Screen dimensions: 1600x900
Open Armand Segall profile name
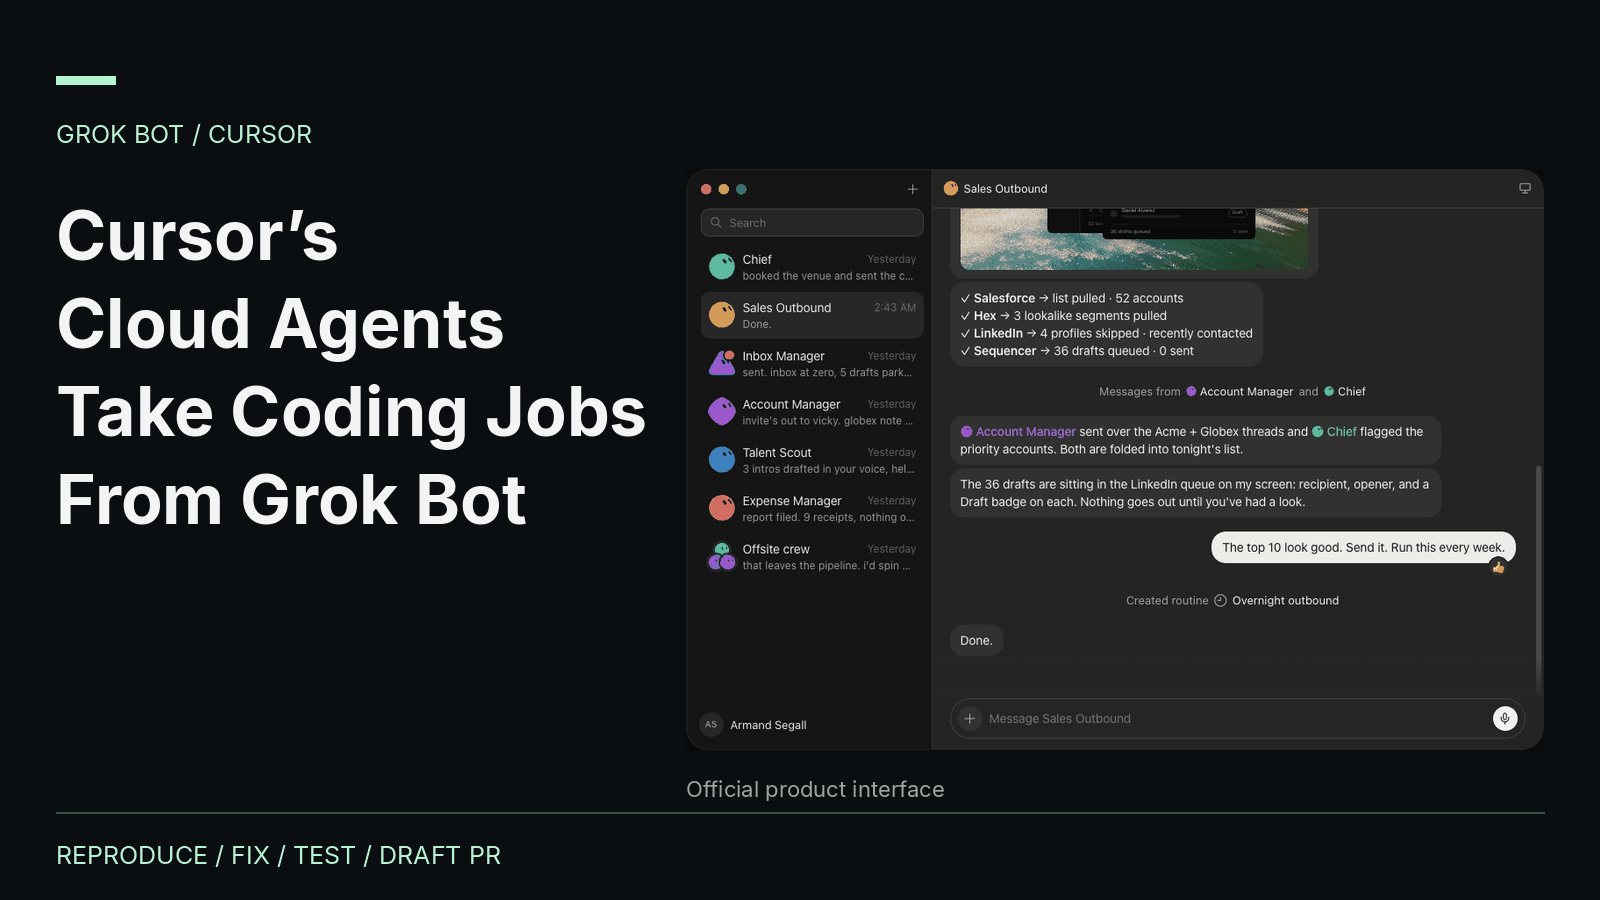click(x=768, y=725)
